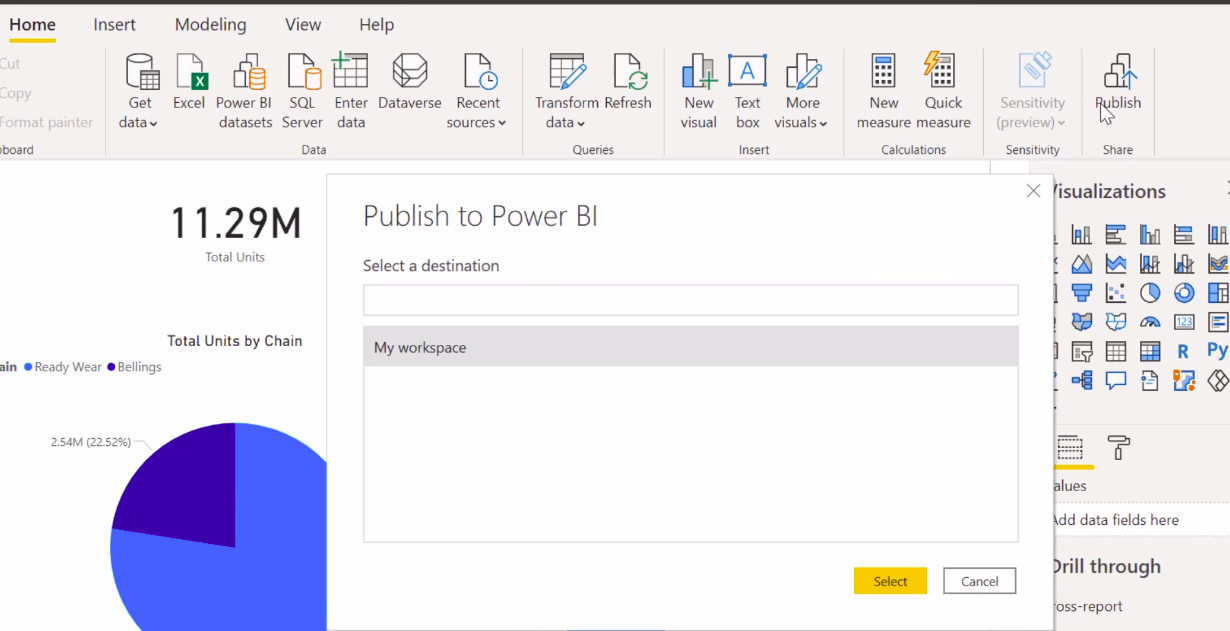The width and height of the screenshot is (1230, 631).
Task: Choose the clustered column chart visual
Action: pos(1150,235)
